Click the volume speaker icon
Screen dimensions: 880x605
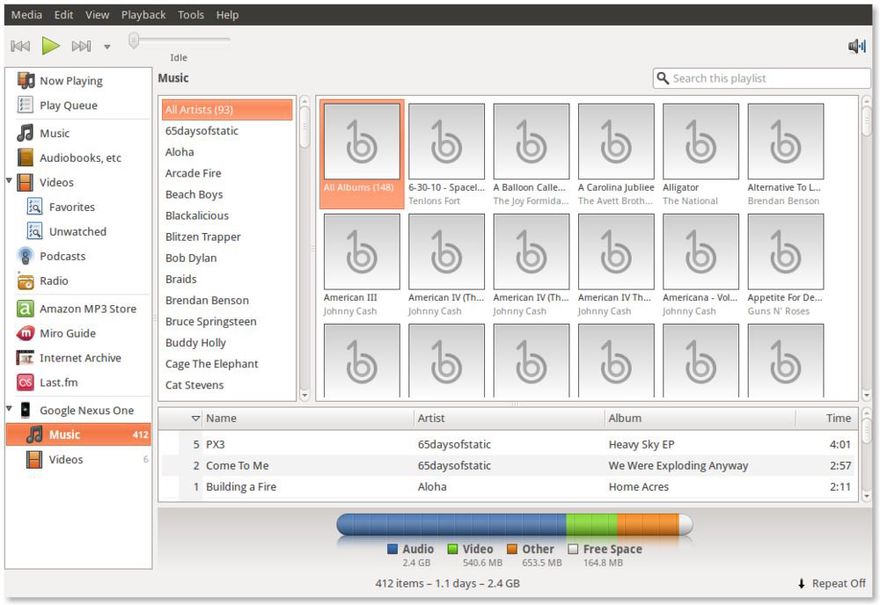[x=857, y=46]
